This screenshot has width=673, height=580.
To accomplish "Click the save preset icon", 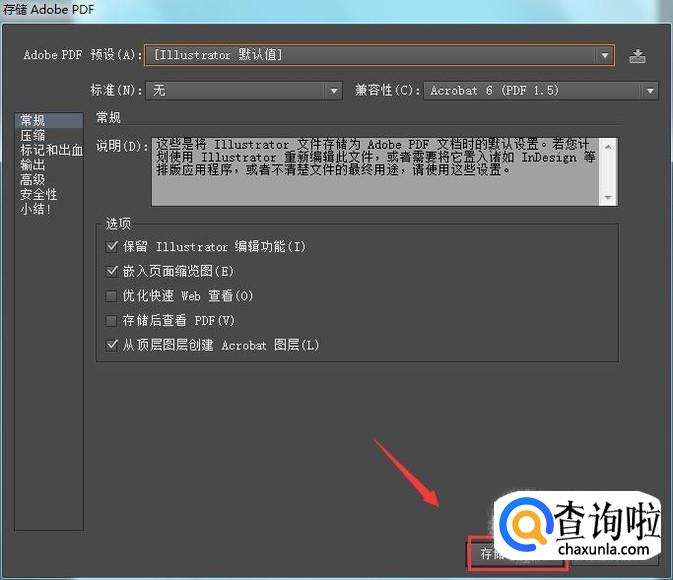I will point(637,56).
